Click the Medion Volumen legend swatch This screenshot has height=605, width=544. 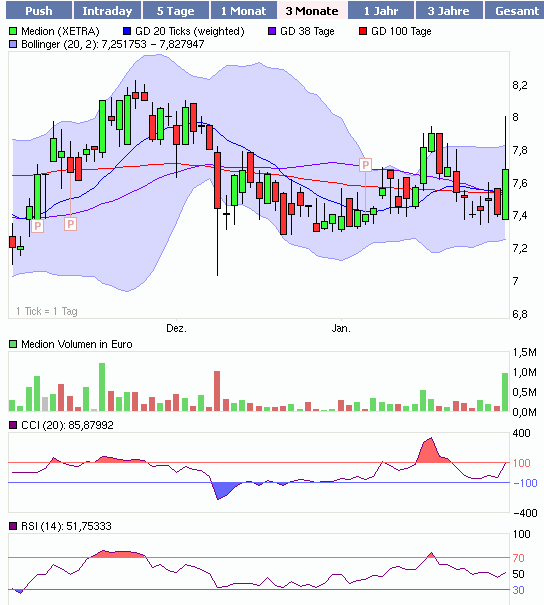click(x=13, y=344)
